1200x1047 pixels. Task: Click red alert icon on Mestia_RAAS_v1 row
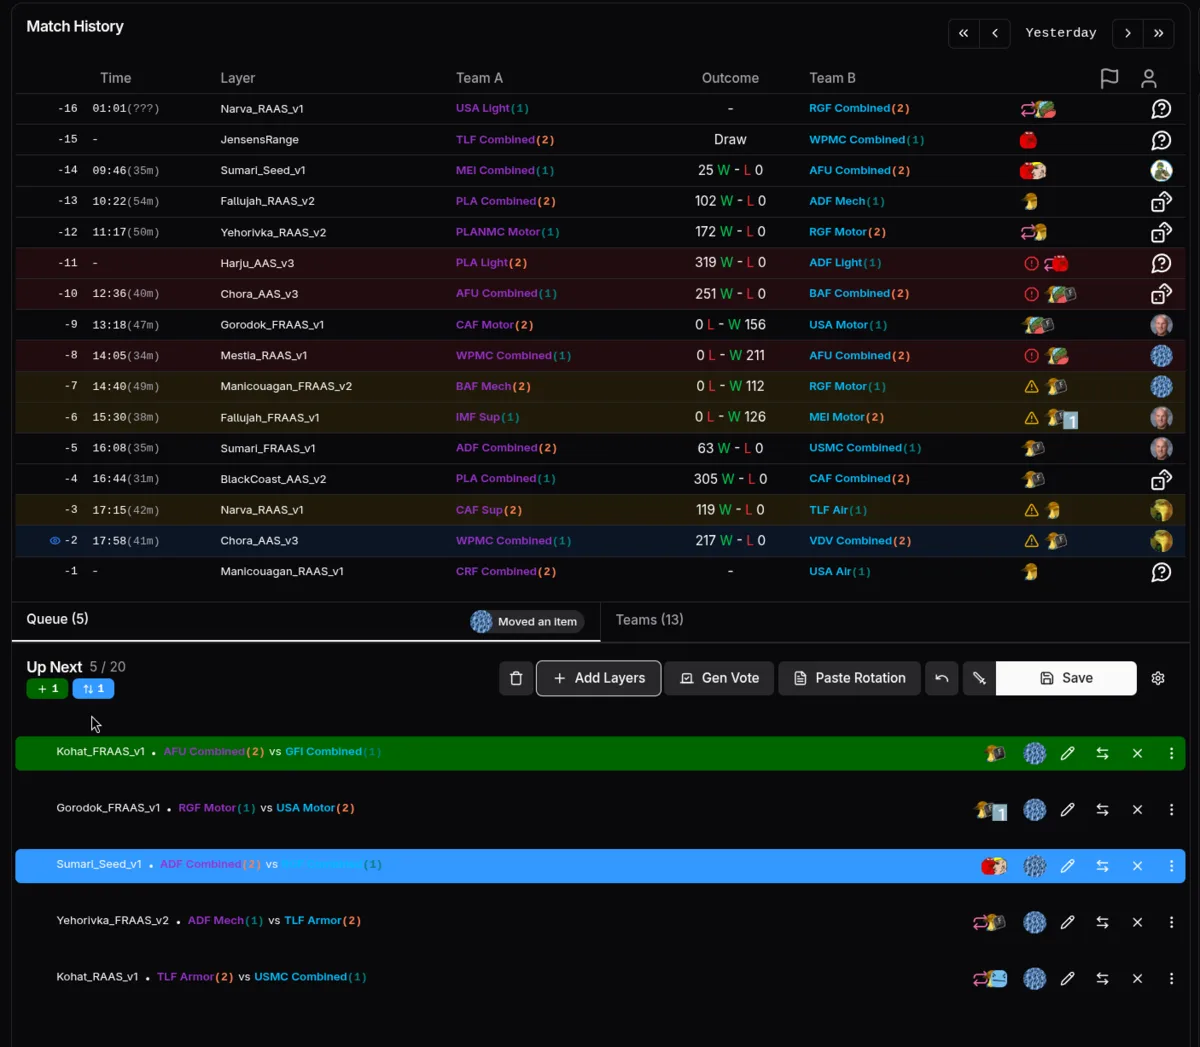coord(1031,356)
